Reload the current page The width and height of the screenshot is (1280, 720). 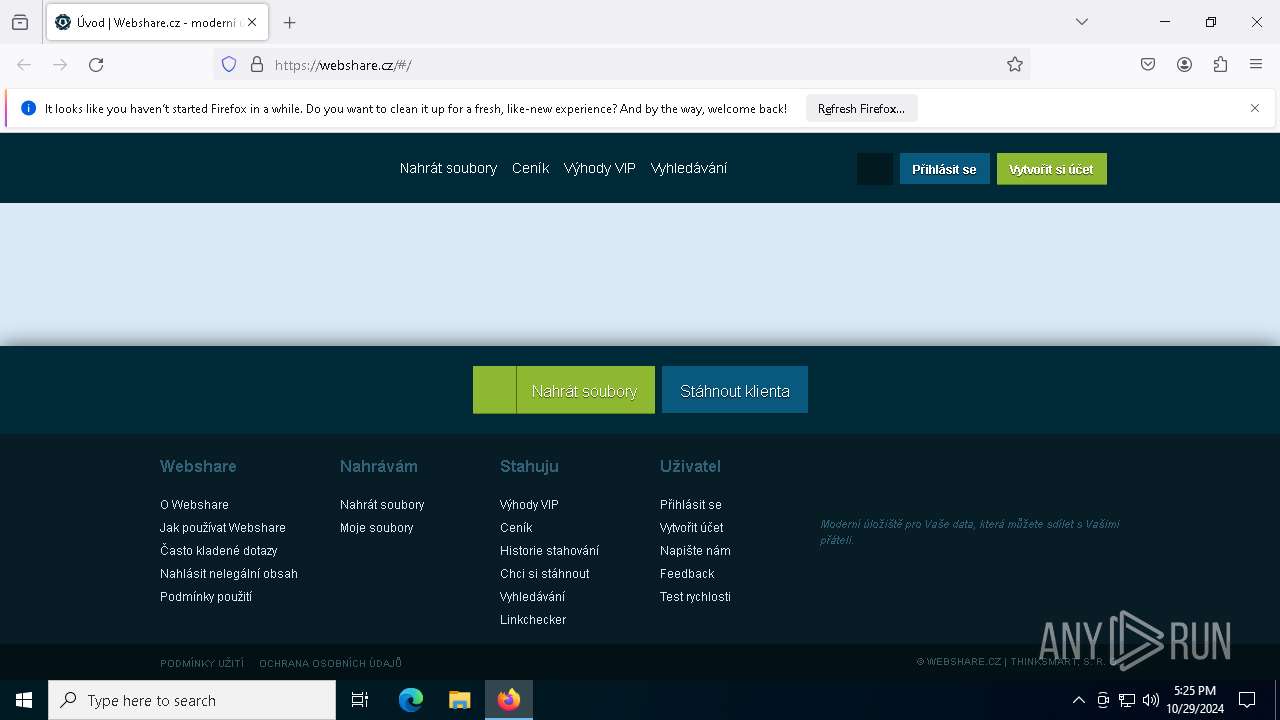(96, 65)
